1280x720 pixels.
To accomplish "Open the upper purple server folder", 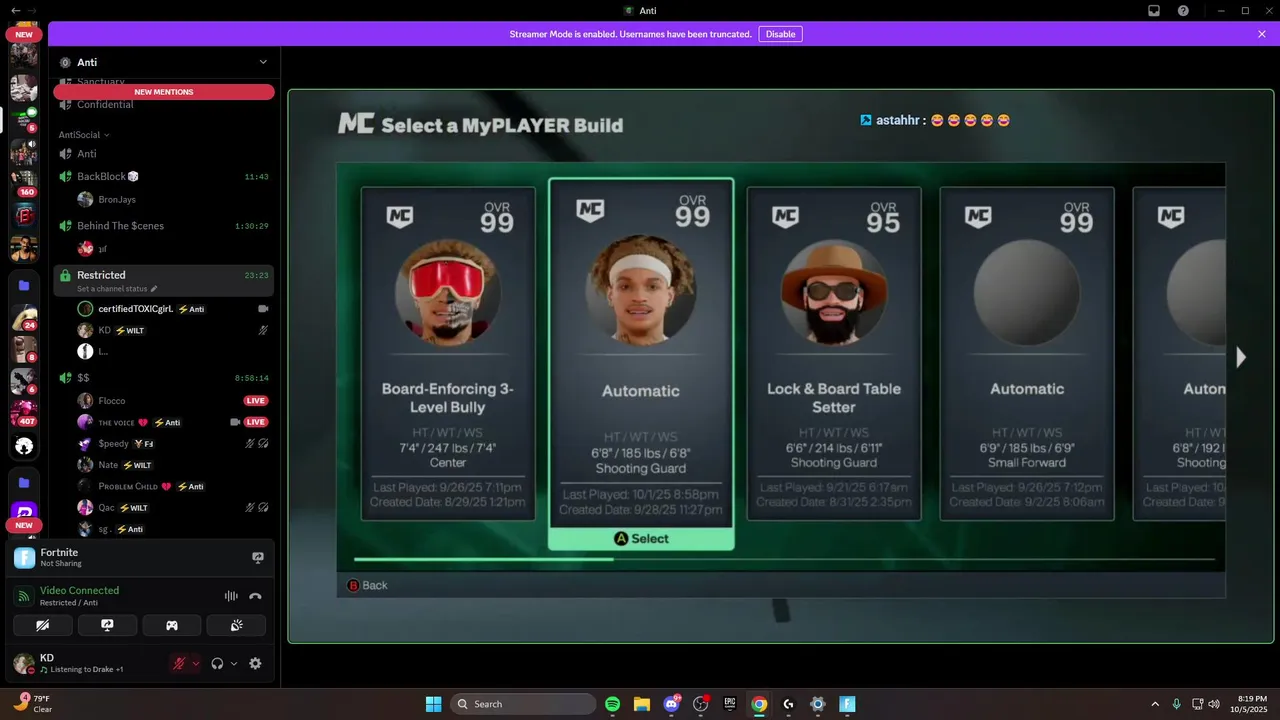I will [x=24, y=285].
